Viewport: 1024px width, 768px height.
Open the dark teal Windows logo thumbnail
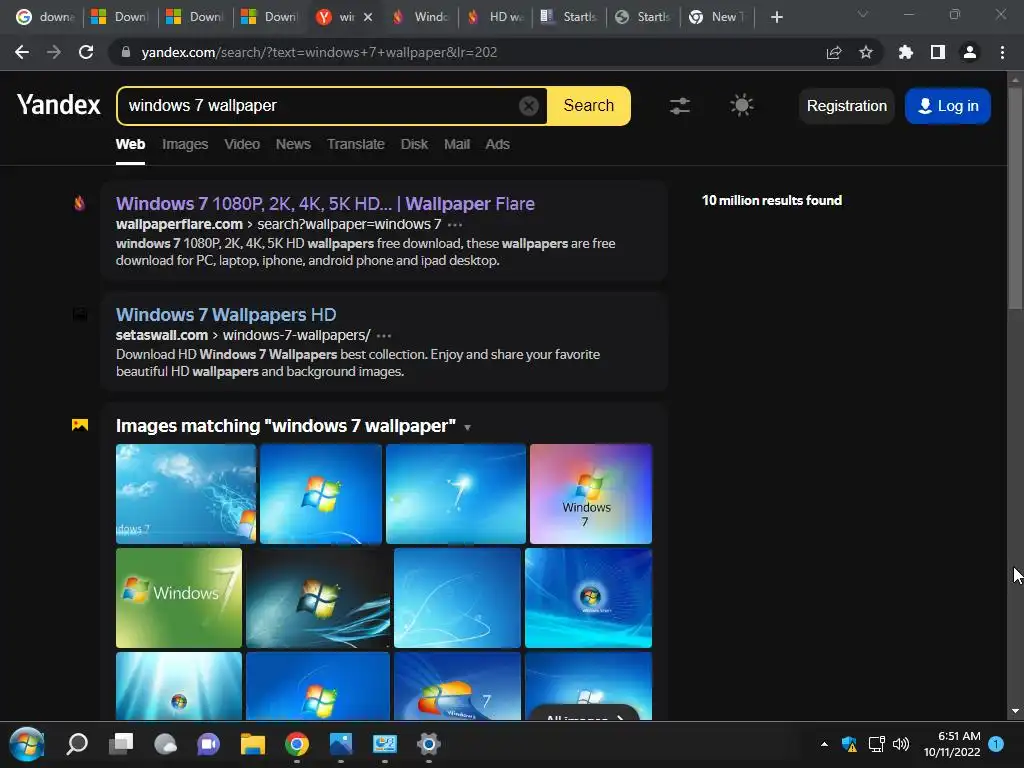318,598
